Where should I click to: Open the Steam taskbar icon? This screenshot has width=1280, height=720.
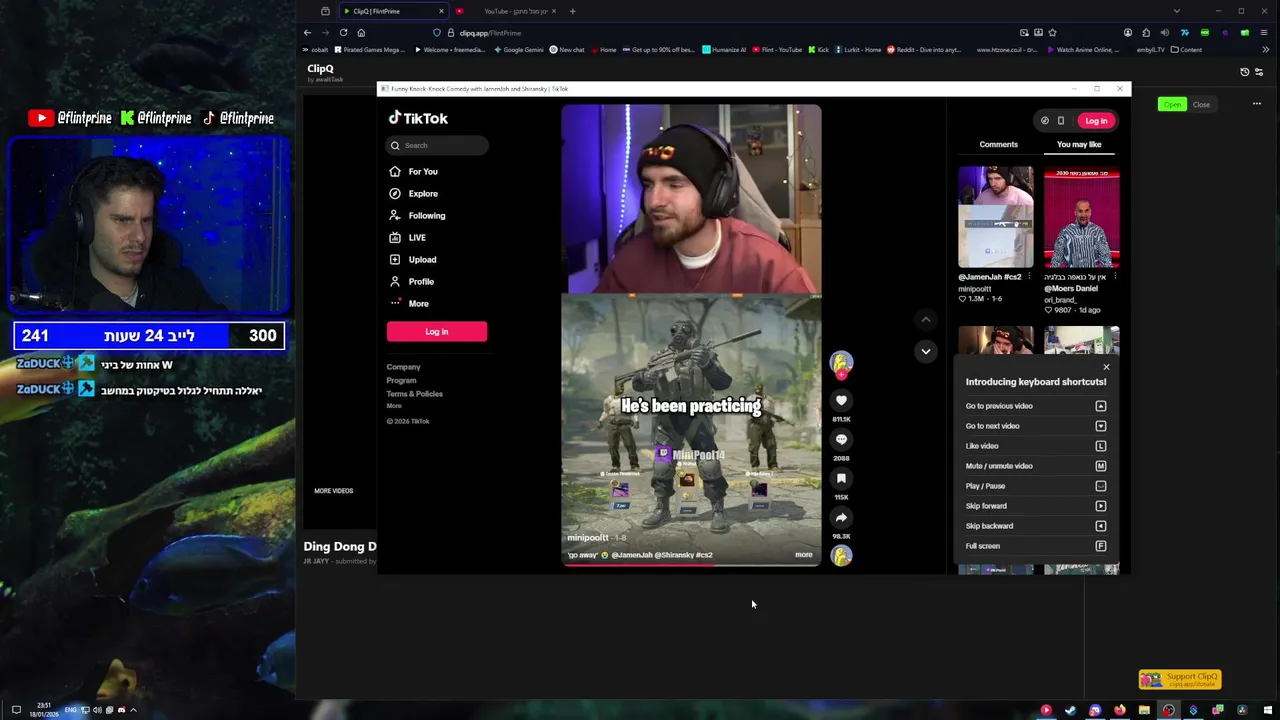pyautogui.click(x=1070, y=710)
